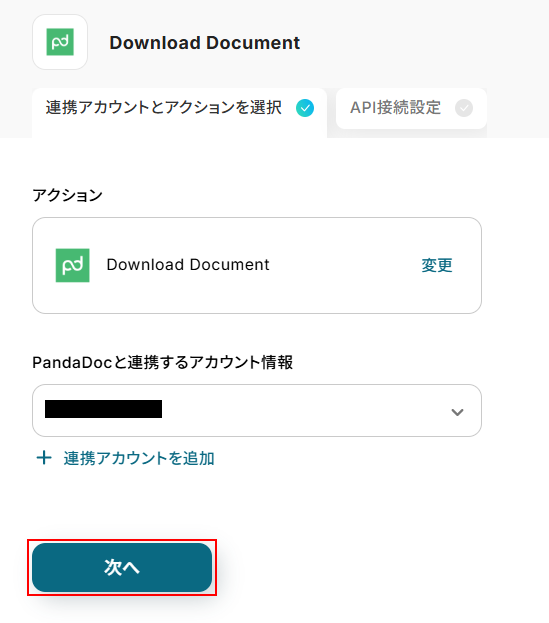The height and width of the screenshot is (623, 549).
Task: Click the 変更 link to change action
Action: [x=437, y=265]
